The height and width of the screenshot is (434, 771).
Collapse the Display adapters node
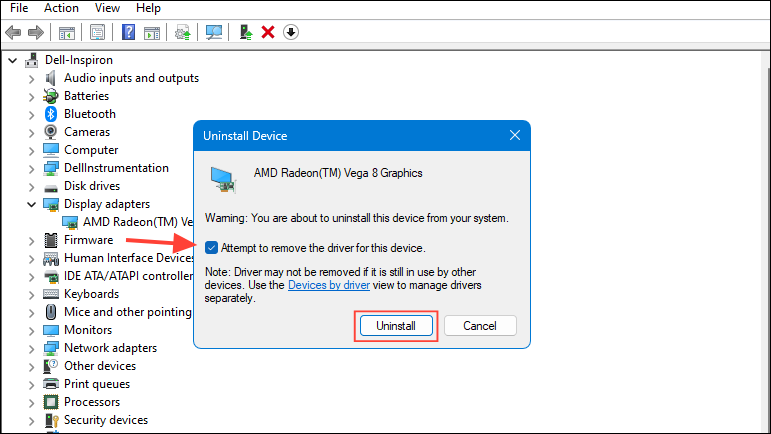click(x=31, y=204)
